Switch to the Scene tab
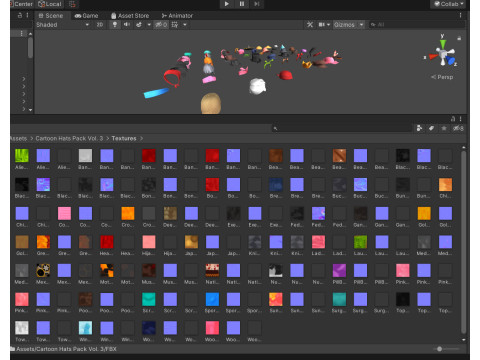This screenshot has width=480, height=360. (51, 16)
